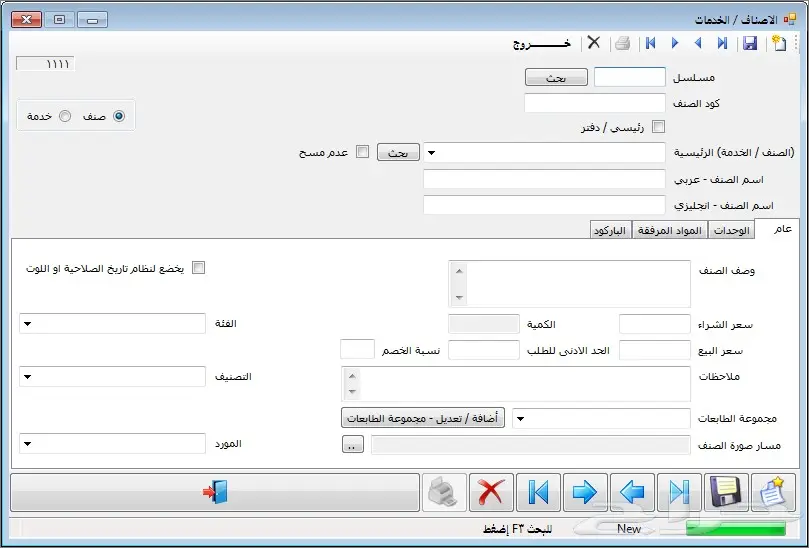This screenshot has width=809, height=548.
Task: Switch to the الباركود tab
Action: click(x=610, y=230)
